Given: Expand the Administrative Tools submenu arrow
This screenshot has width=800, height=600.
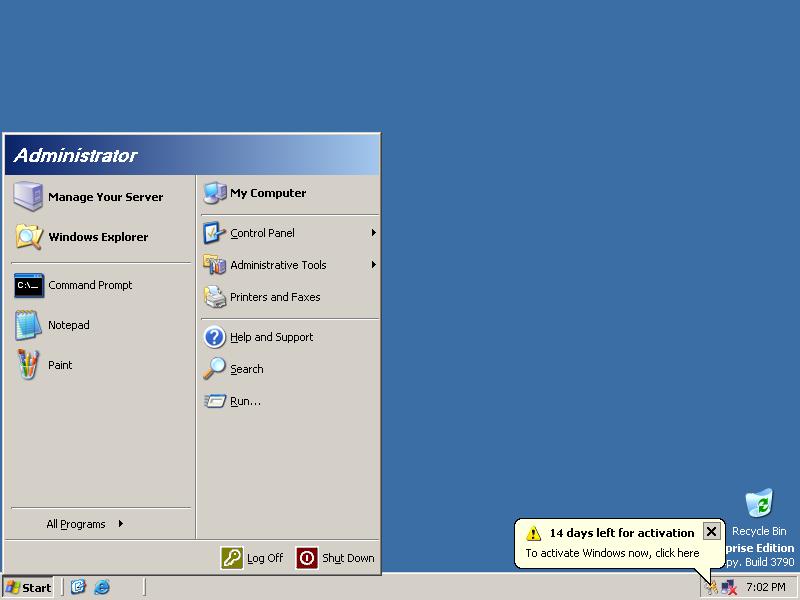Looking at the screenshot, I should click(x=373, y=265).
